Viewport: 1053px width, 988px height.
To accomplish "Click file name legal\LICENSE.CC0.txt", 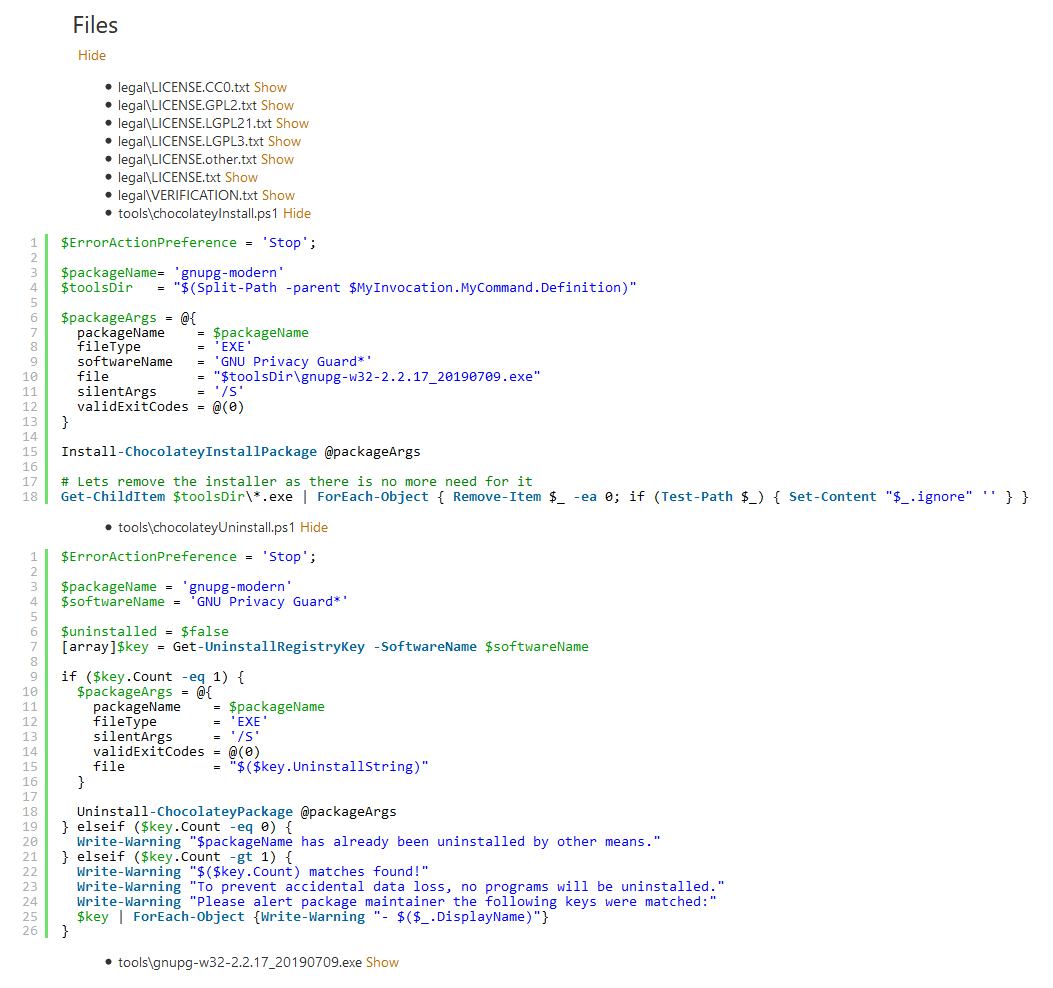I will (184, 87).
